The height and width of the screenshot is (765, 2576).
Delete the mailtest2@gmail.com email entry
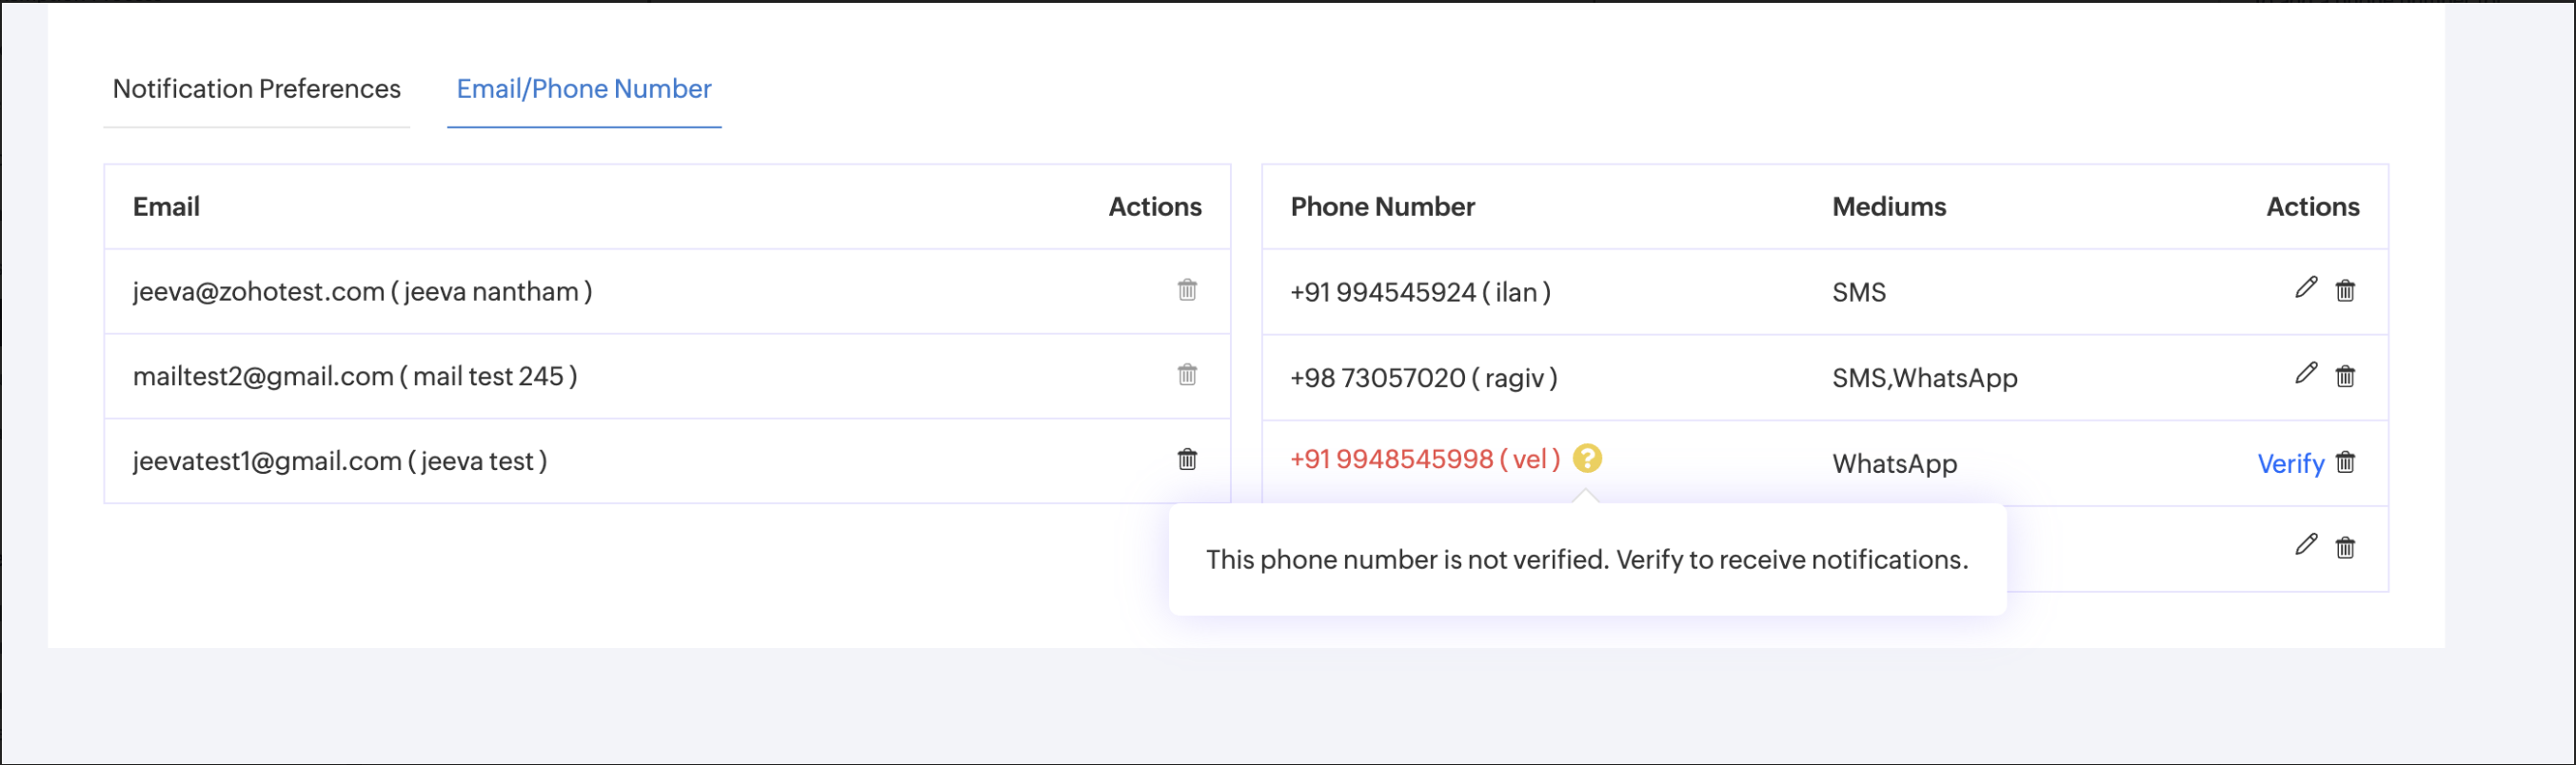point(1187,375)
